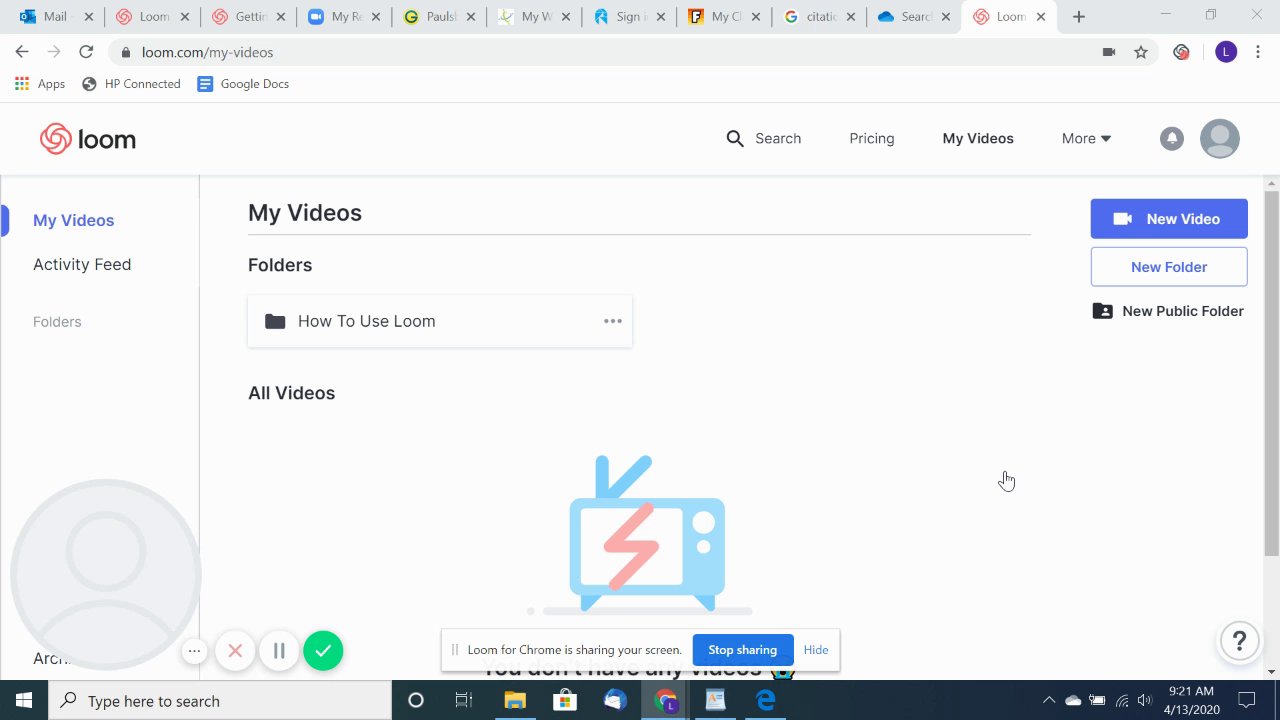Go back in browser
The height and width of the screenshot is (720, 1280).
pyautogui.click(x=22, y=52)
